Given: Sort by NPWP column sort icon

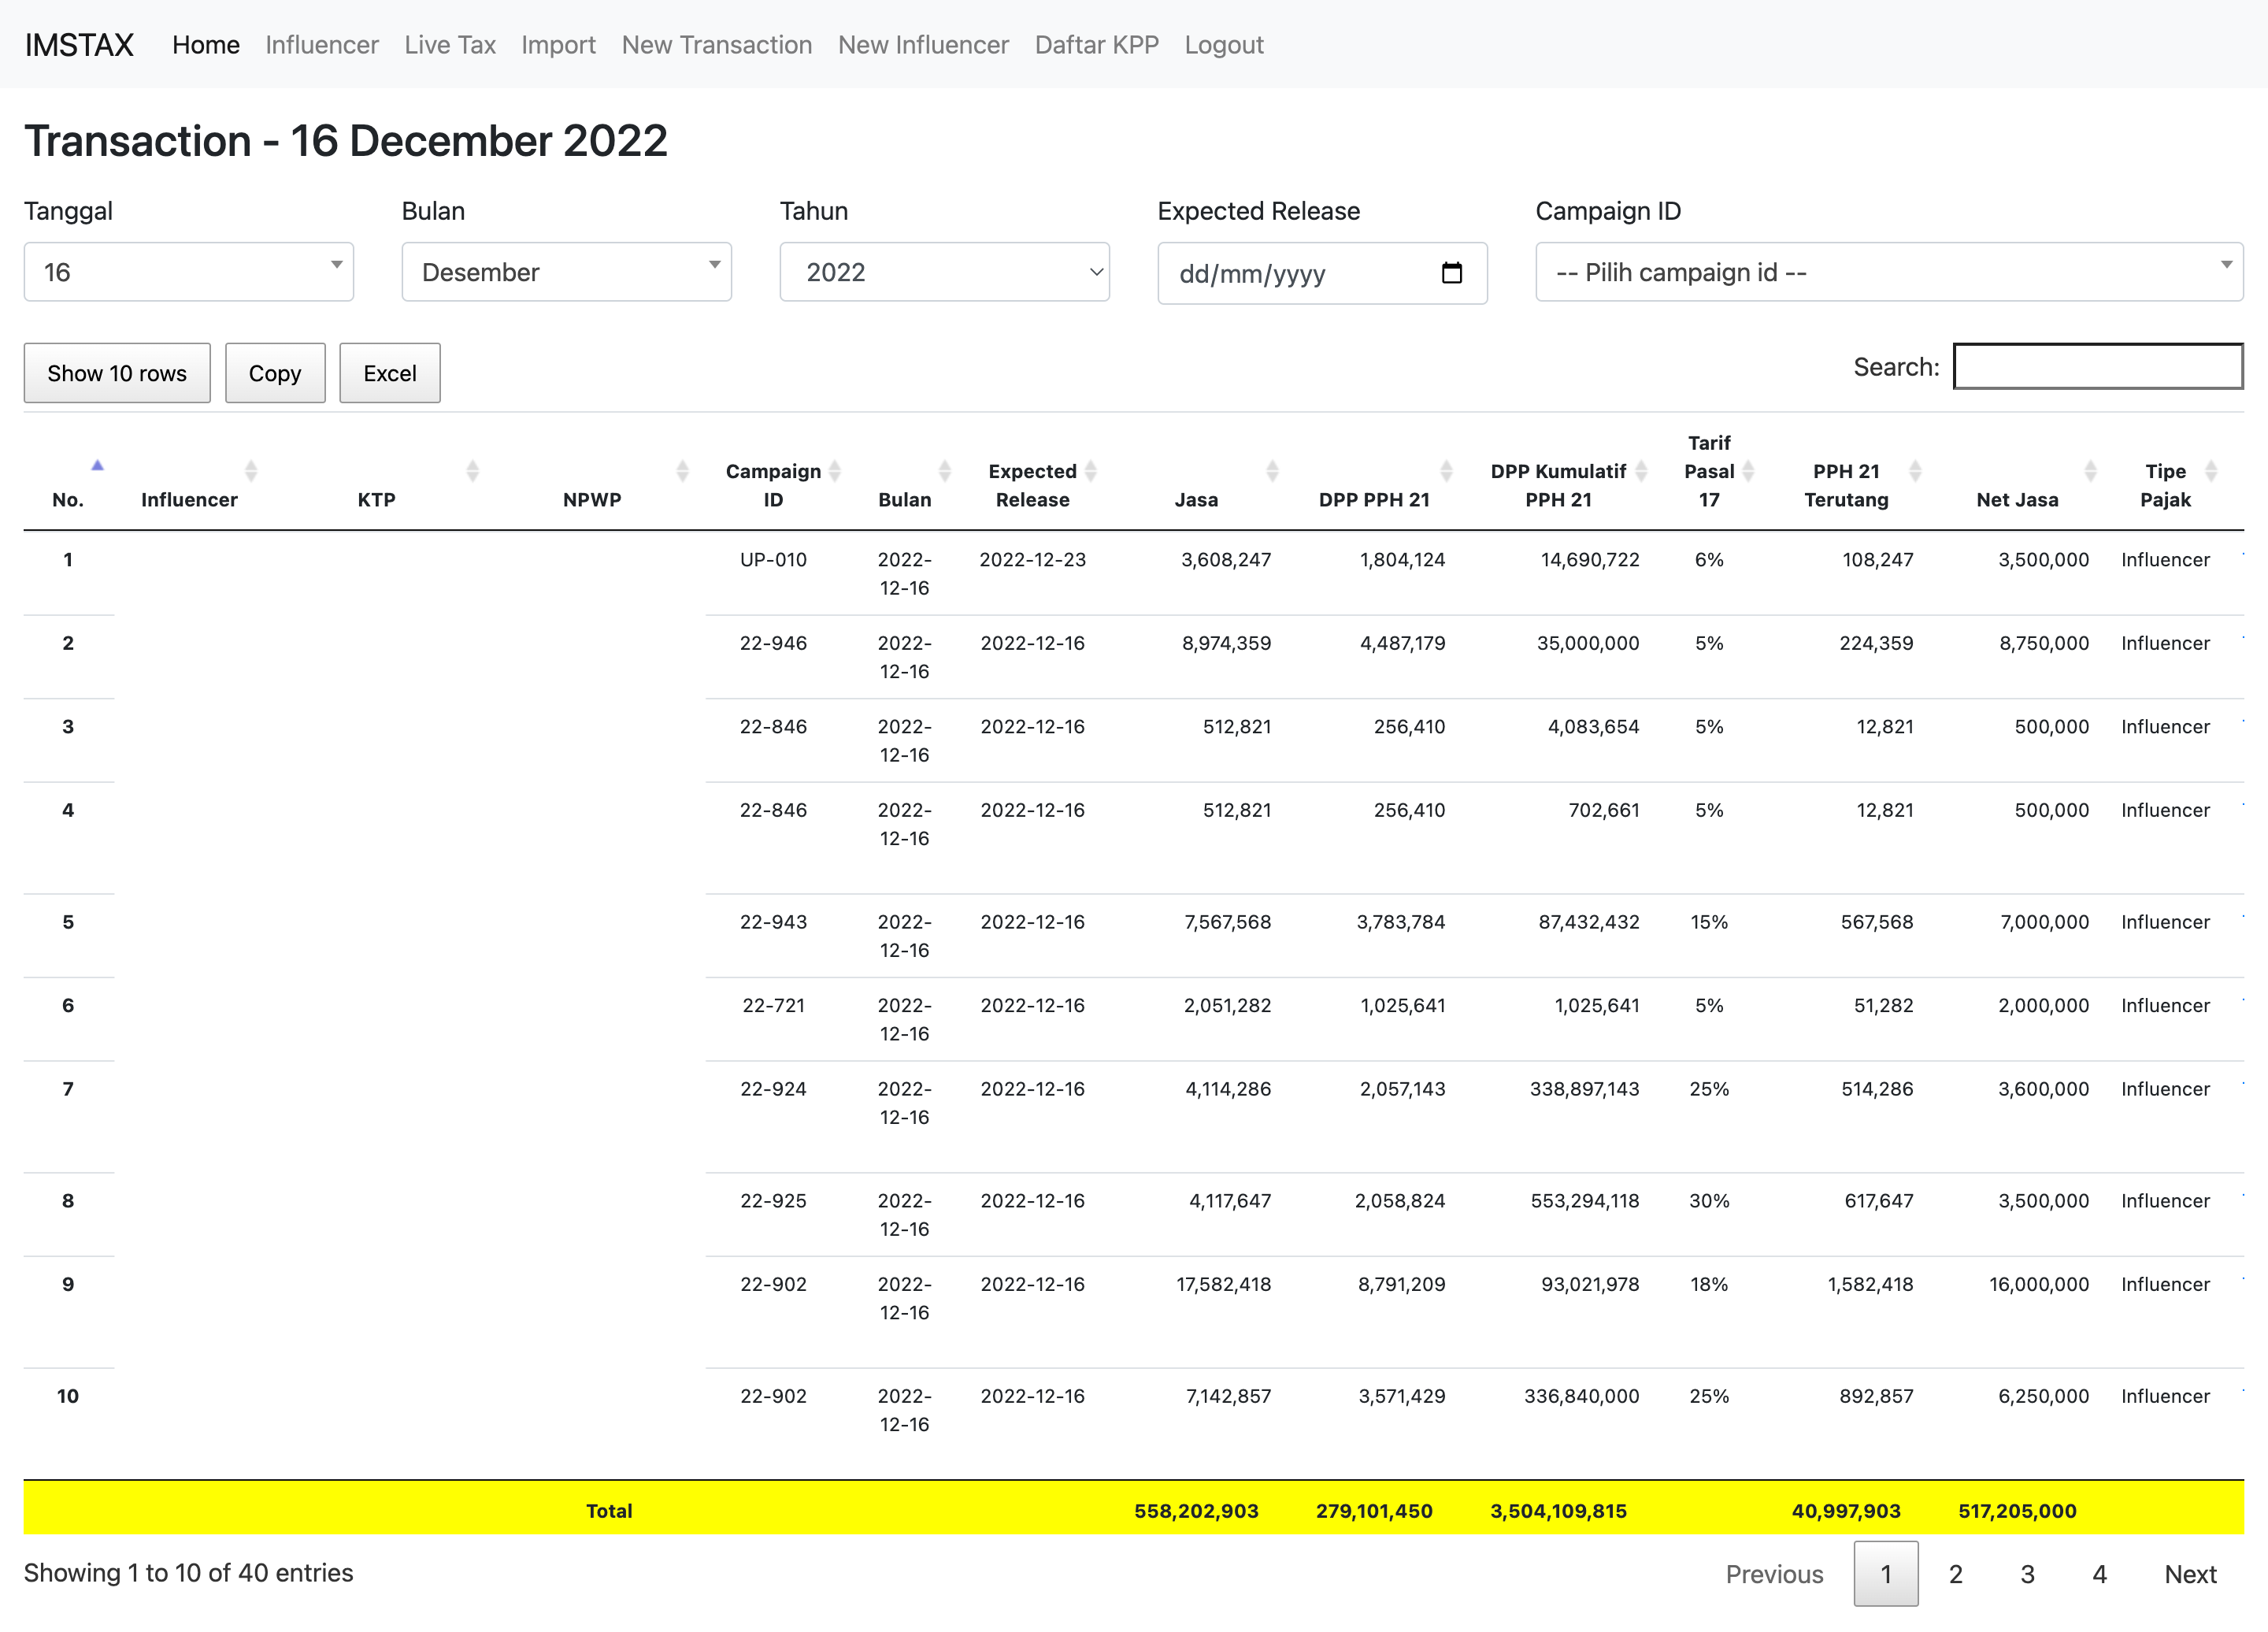Looking at the screenshot, I should click(682, 471).
